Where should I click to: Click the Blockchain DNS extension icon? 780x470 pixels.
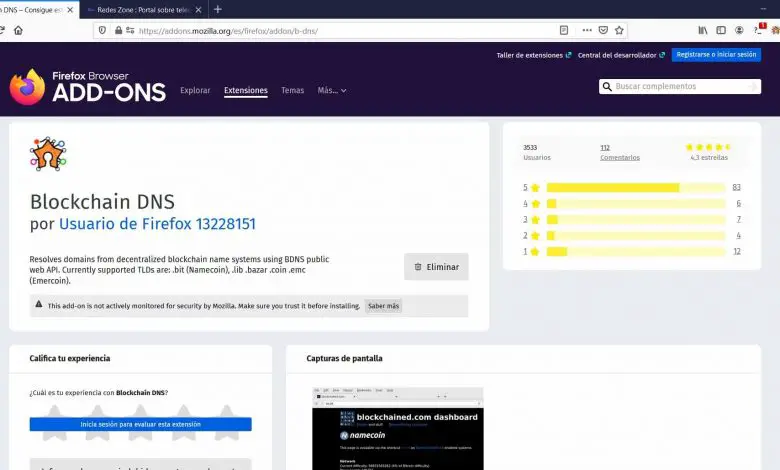48,154
